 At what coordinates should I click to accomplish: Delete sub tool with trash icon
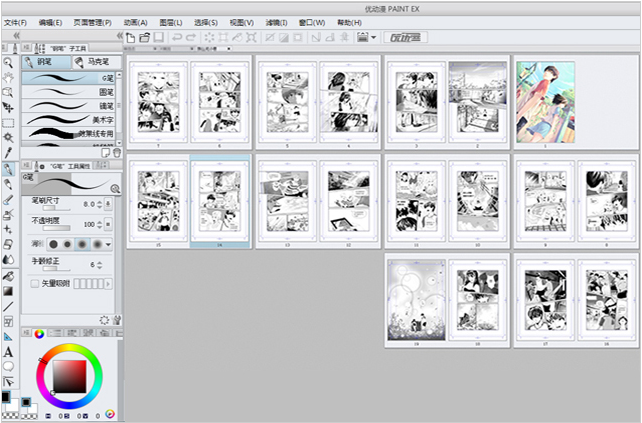(117, 153)
